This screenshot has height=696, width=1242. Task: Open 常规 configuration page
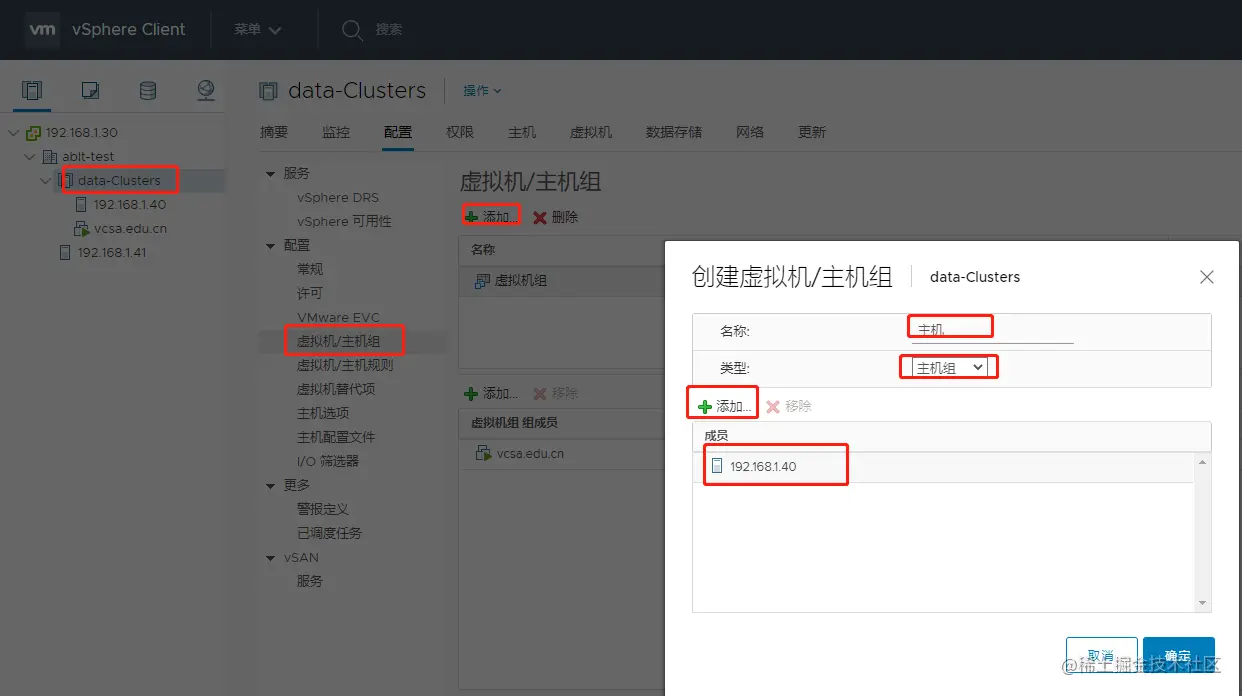tap(310, 270)
